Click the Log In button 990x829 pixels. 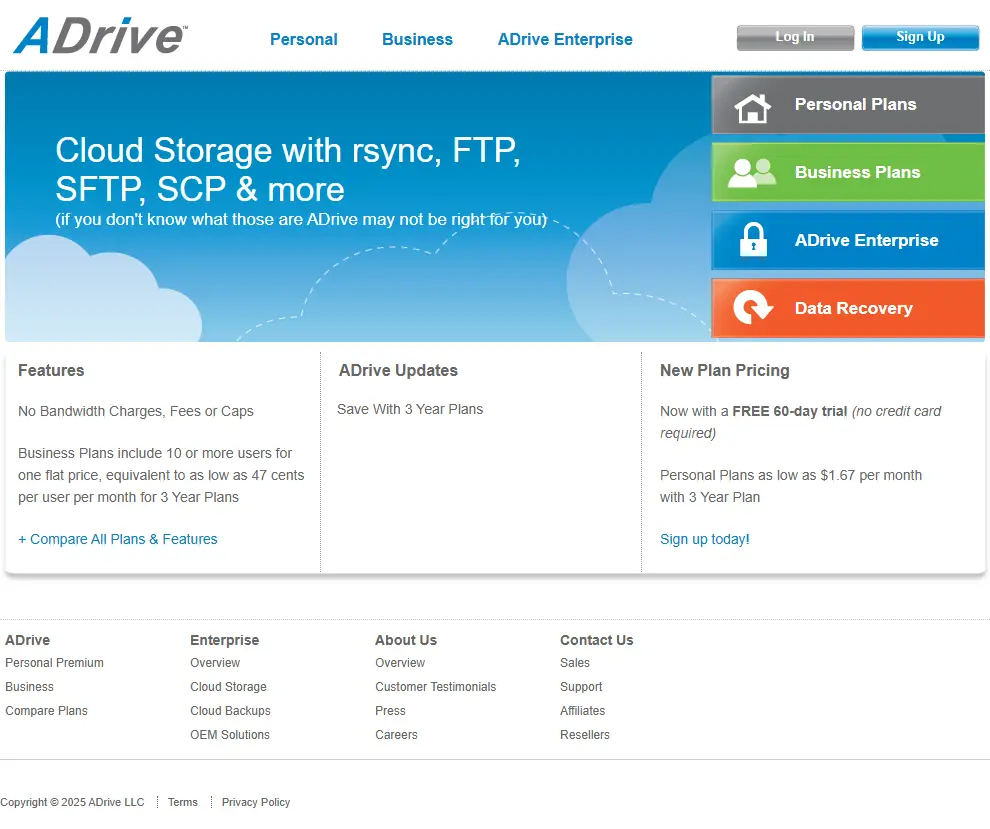[795, 37]
